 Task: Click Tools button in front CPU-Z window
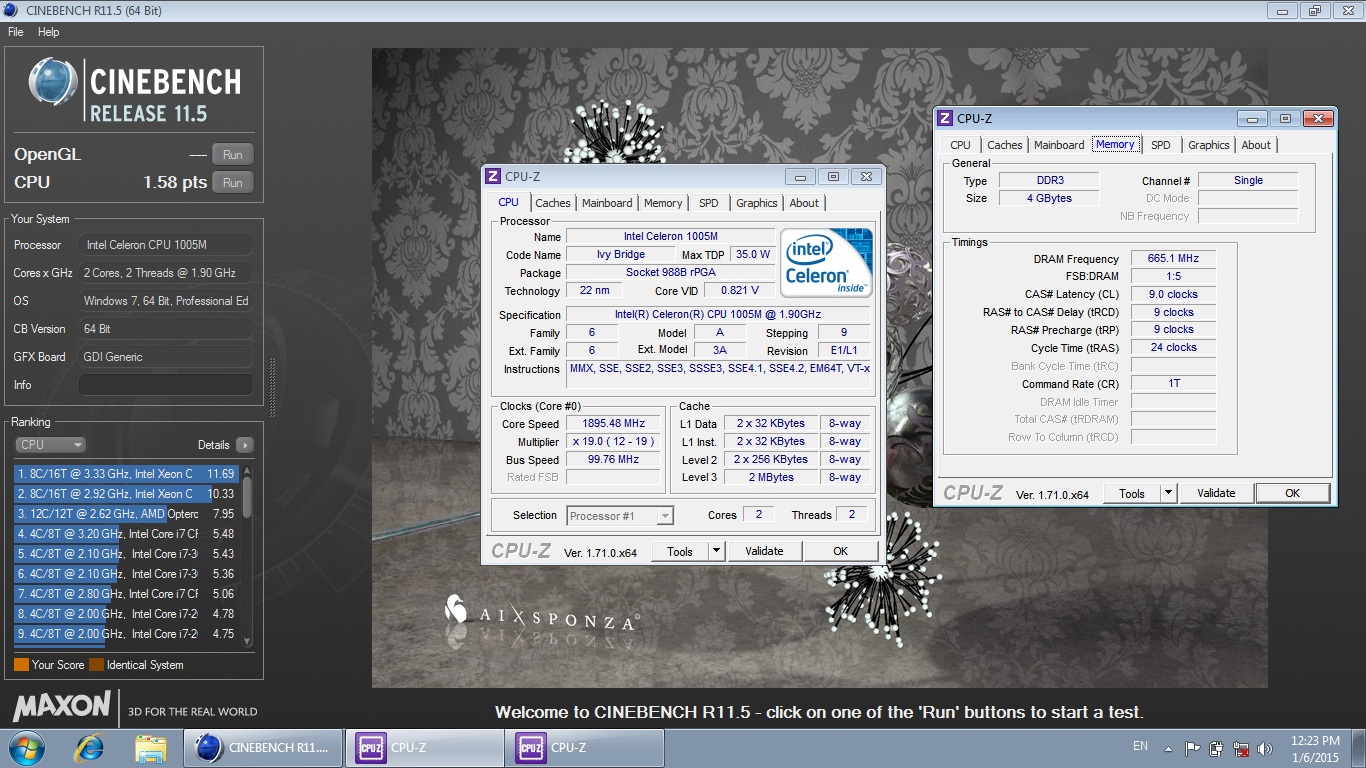[x=680, y=551]
